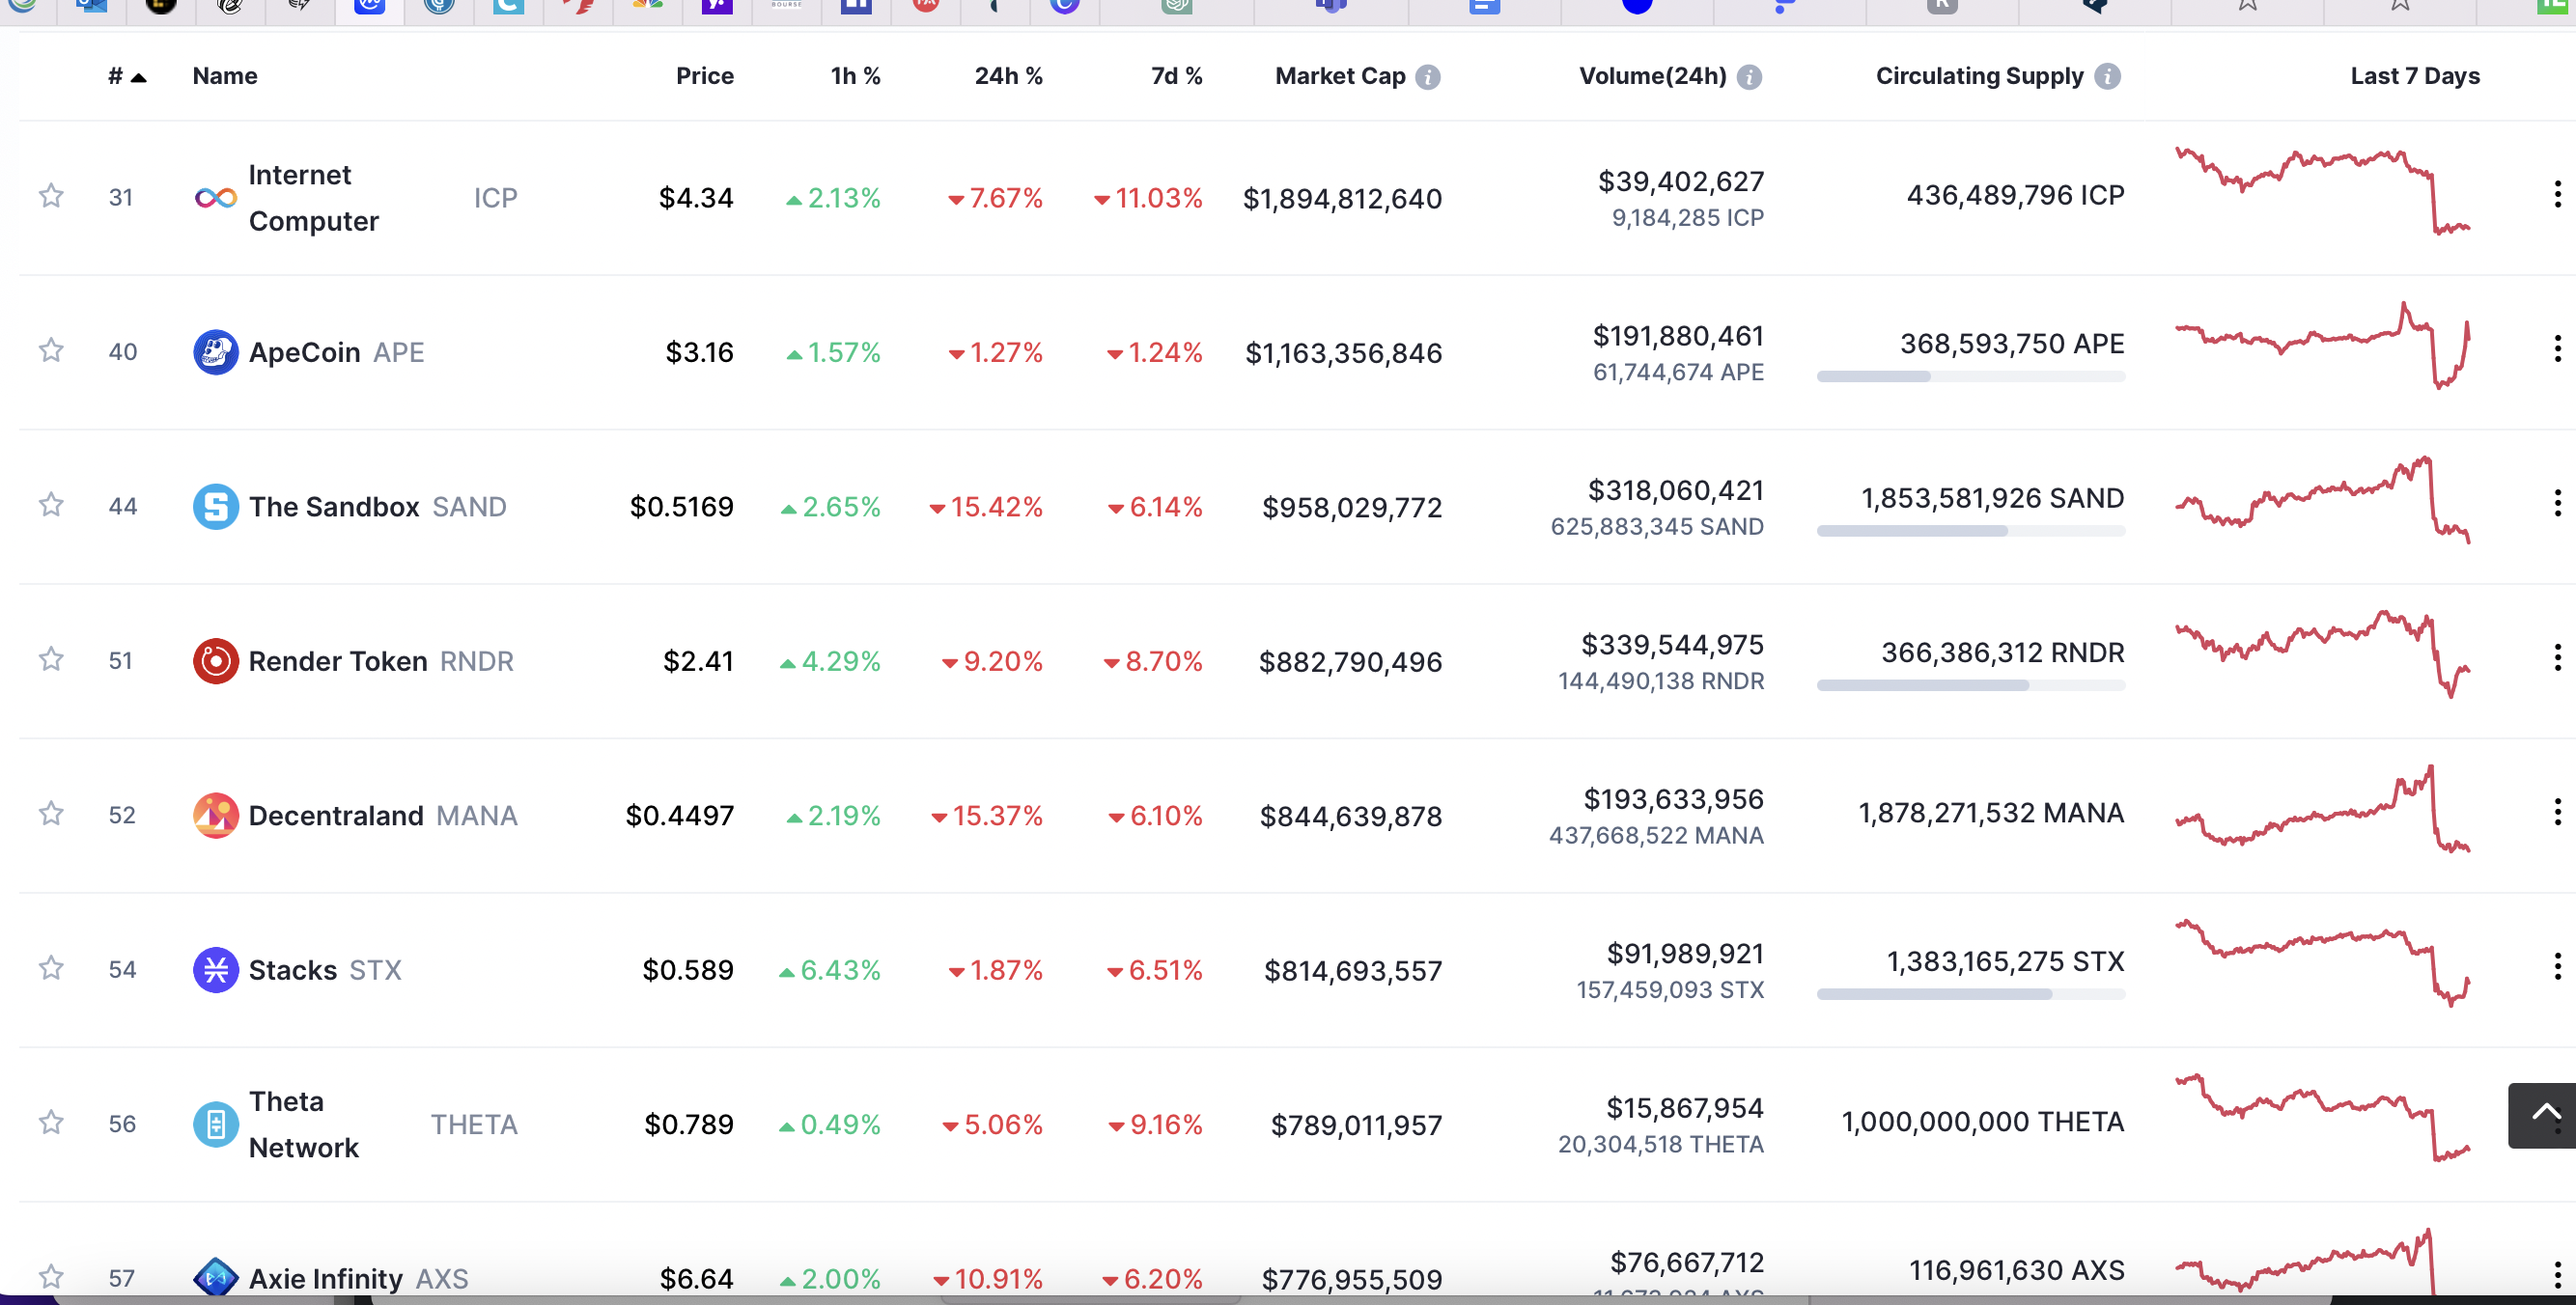2576x1305 pixels.
Task: Open the Decentraland coin page link
Action: (x=336, y=816)
